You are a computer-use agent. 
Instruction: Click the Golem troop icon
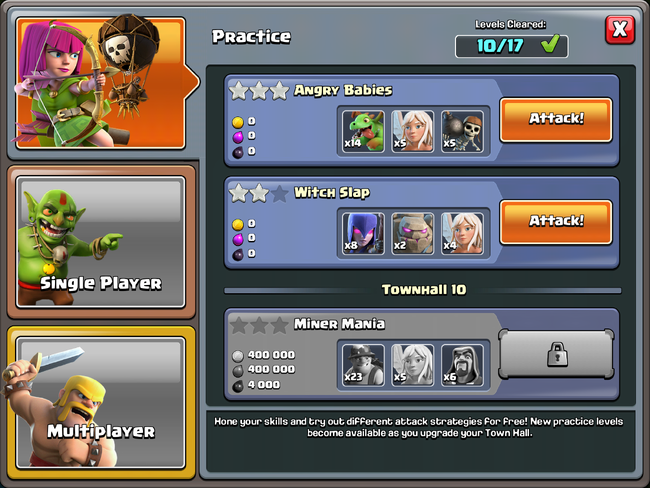412,233
